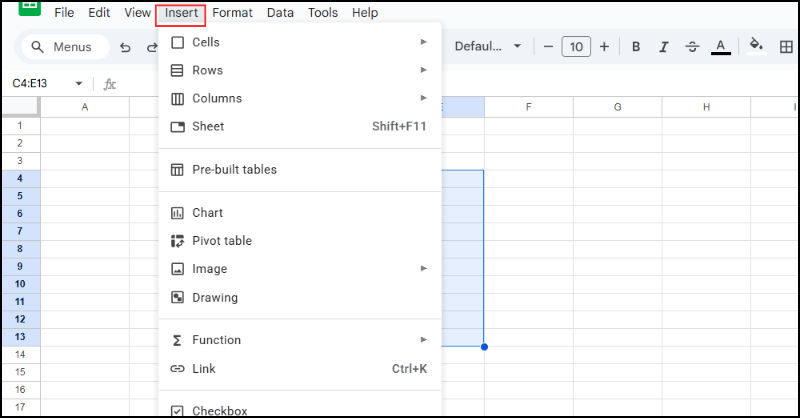Open the text color picker
Viewport: 800px width, 418px height.
point(720,47)
